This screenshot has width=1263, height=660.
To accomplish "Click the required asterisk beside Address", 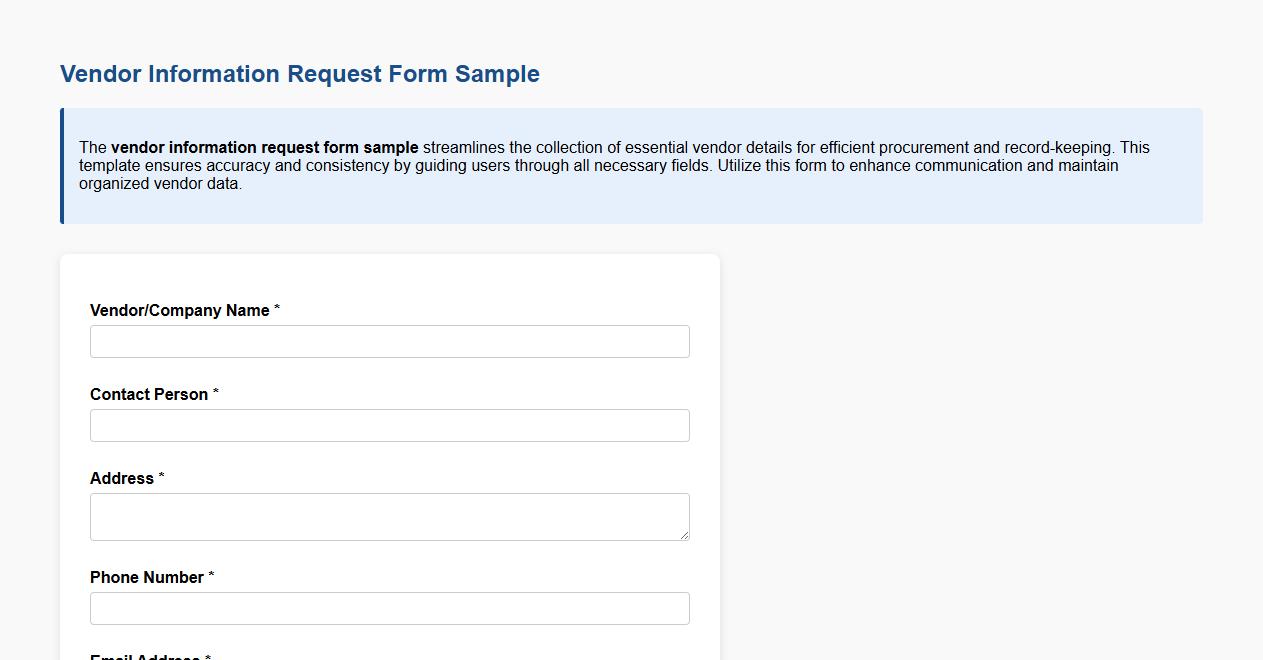I will coord(160,475).
